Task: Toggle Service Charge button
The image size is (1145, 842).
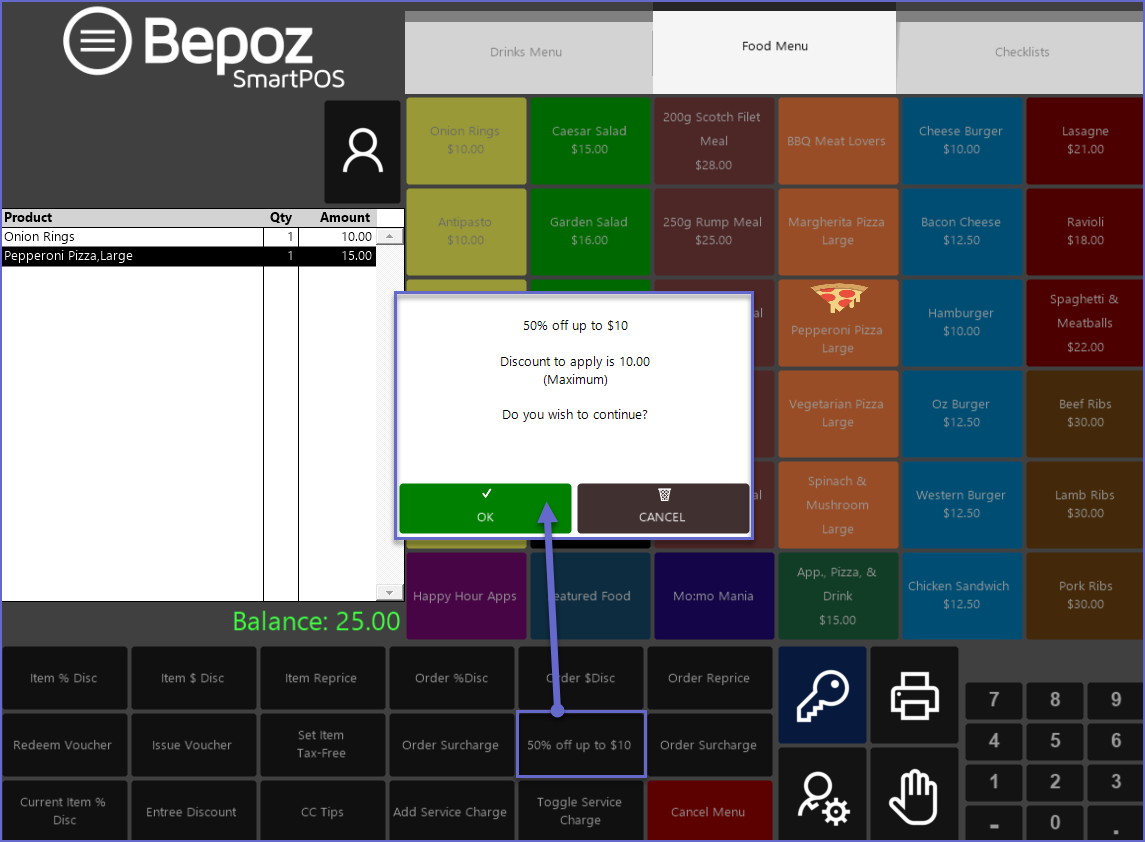Action: point(580,811)
